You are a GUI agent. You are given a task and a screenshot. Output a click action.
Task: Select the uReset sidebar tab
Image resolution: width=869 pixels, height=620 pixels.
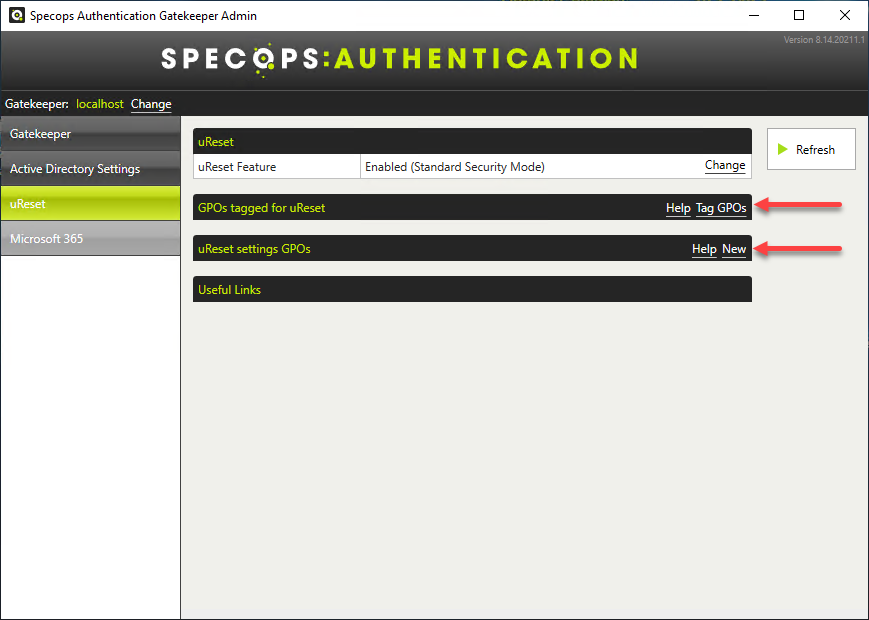tap(90, 203)
